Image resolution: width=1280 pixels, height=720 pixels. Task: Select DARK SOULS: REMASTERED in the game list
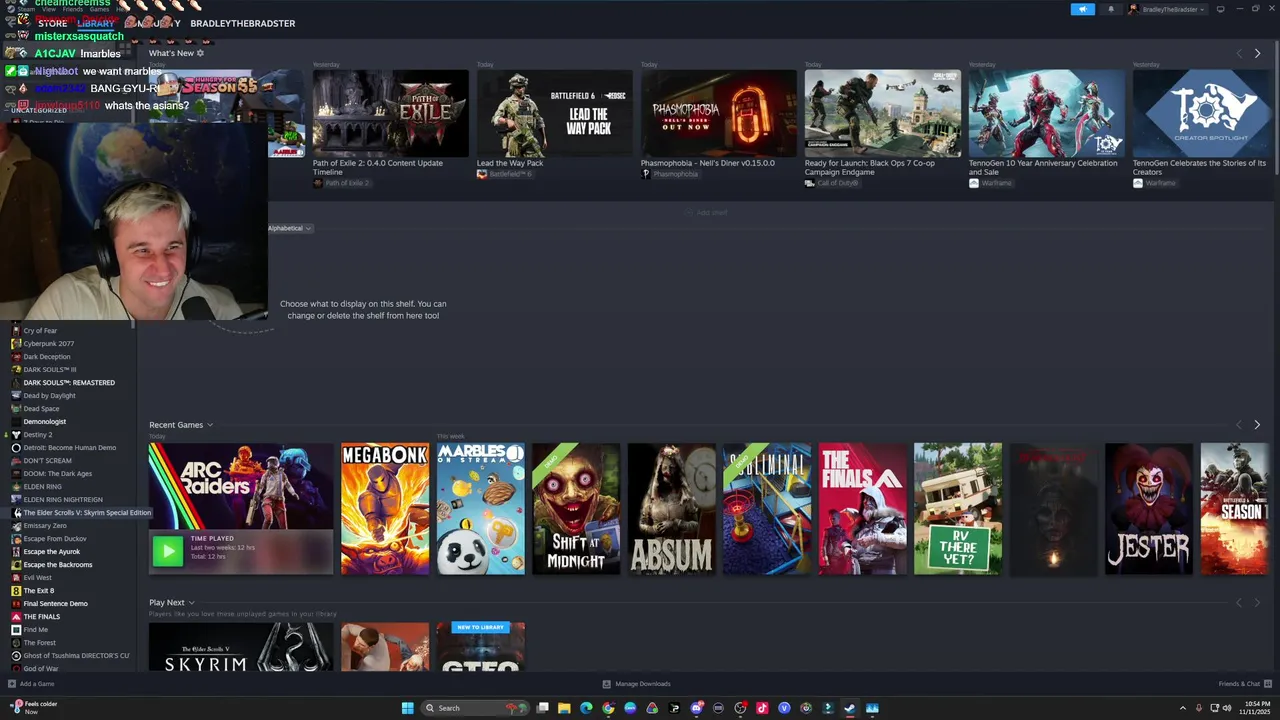pyautogui.click(x=69, y=383)
